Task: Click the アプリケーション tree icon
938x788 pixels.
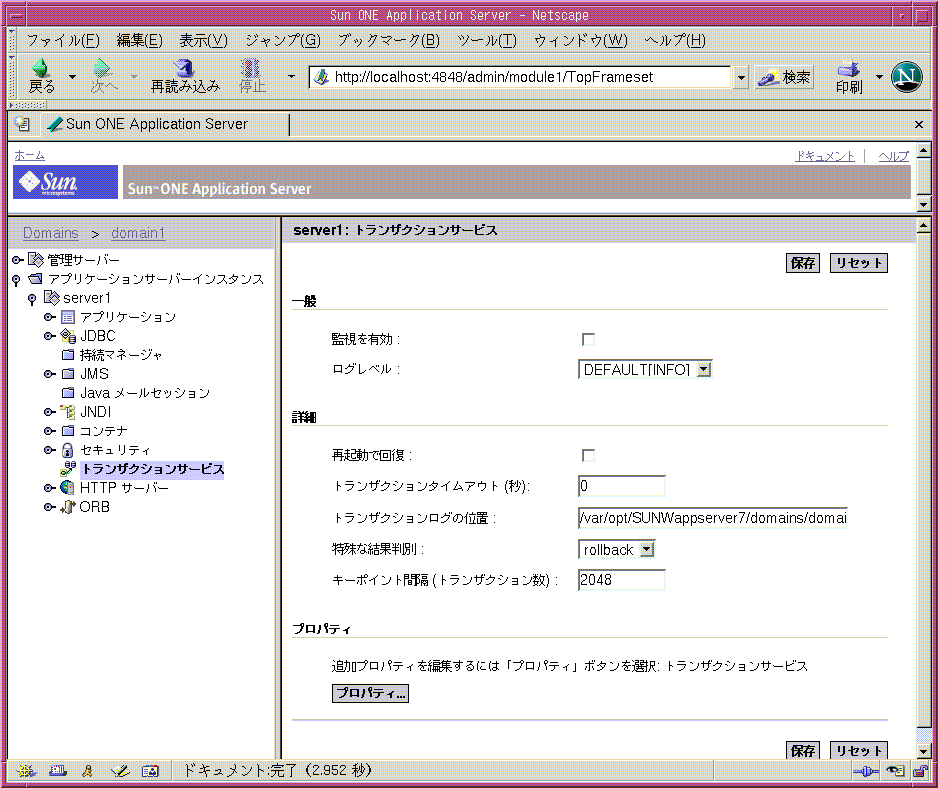Action: 68,317
